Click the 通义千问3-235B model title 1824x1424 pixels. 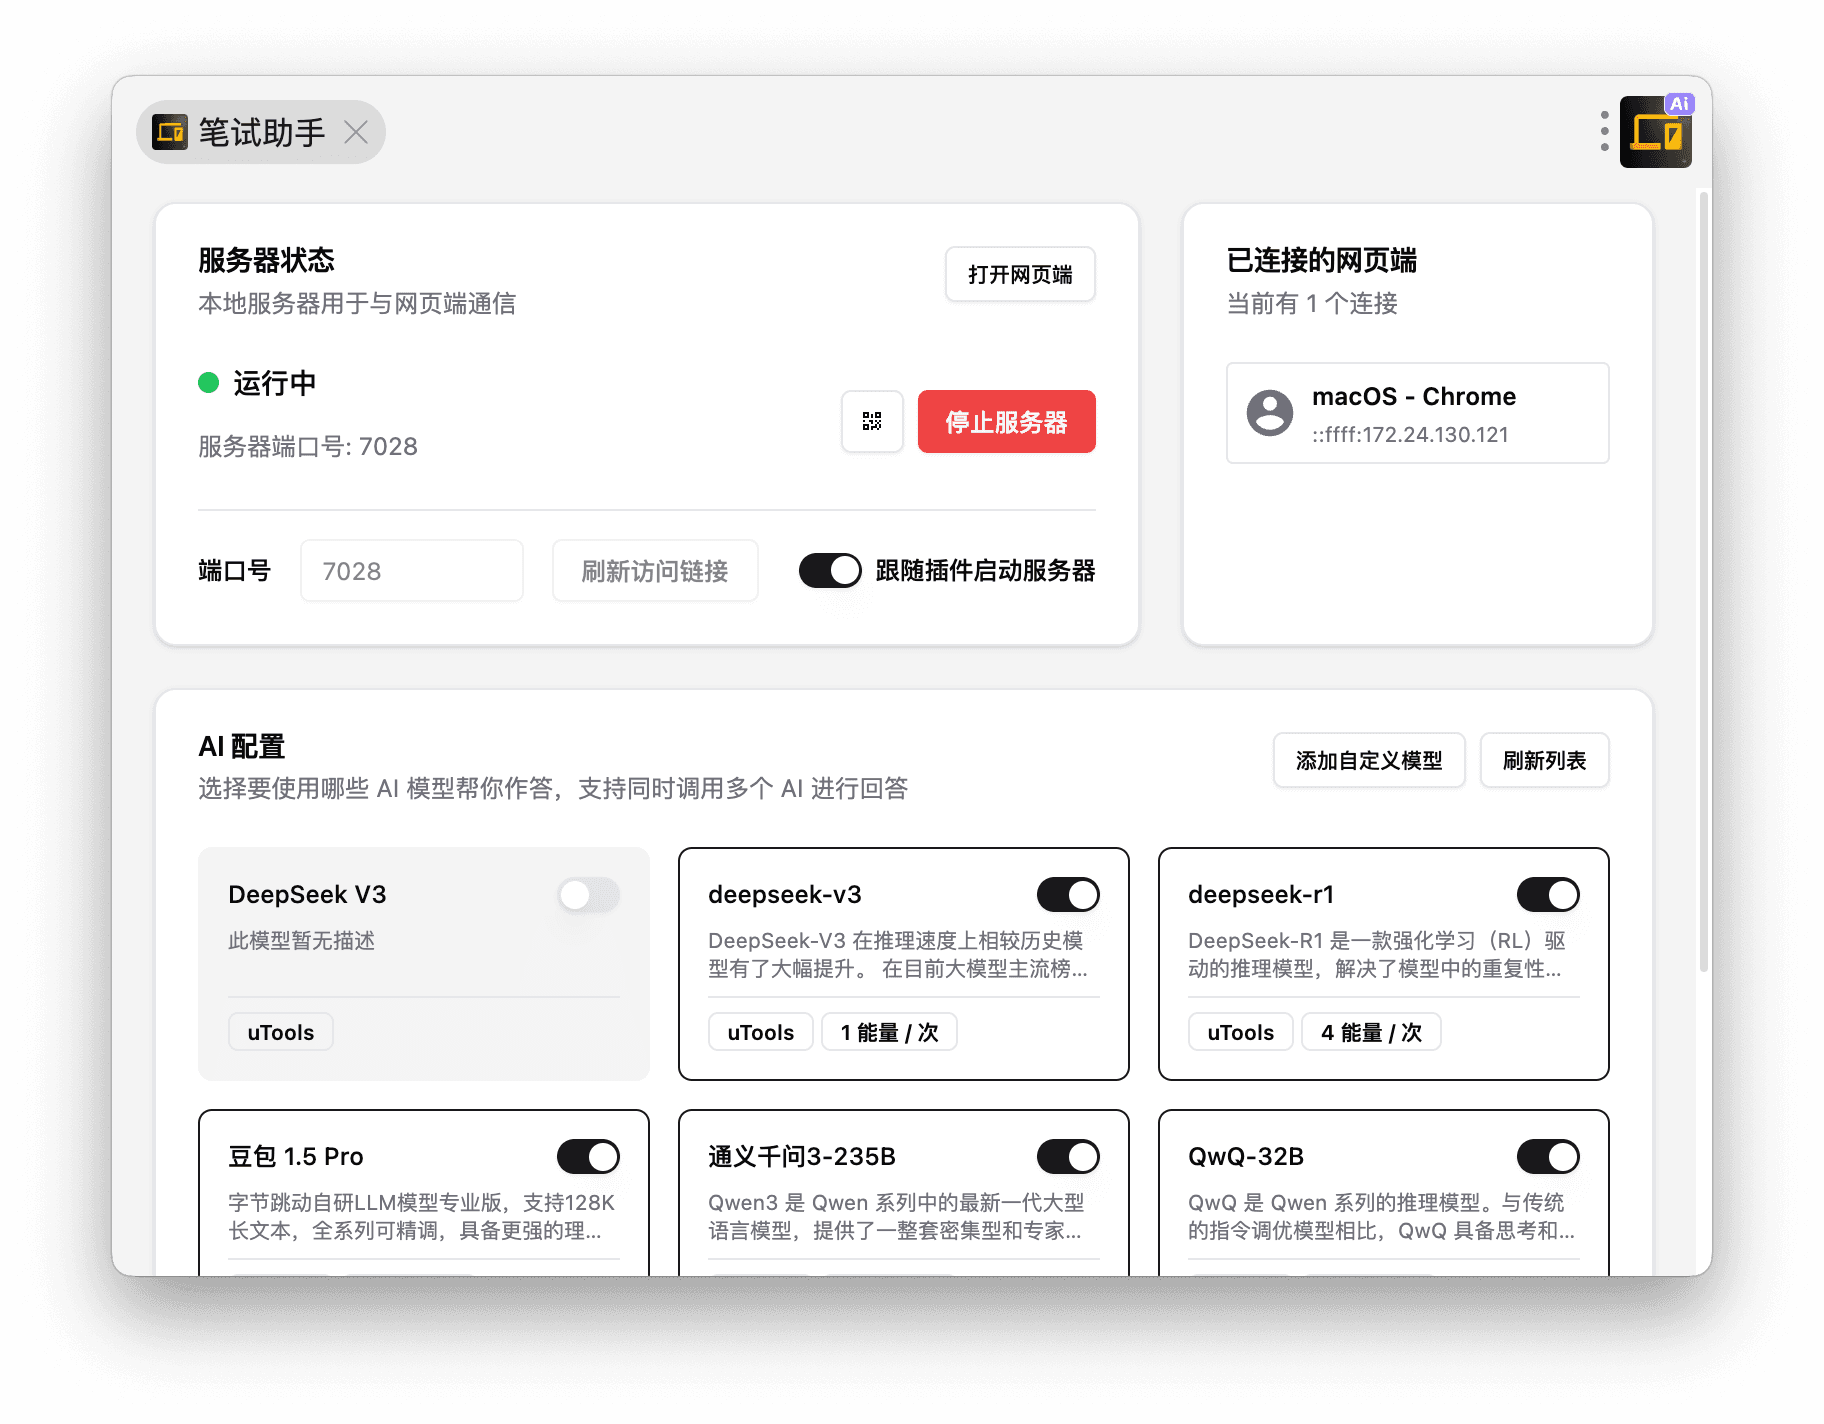[x=802, y=1156]
